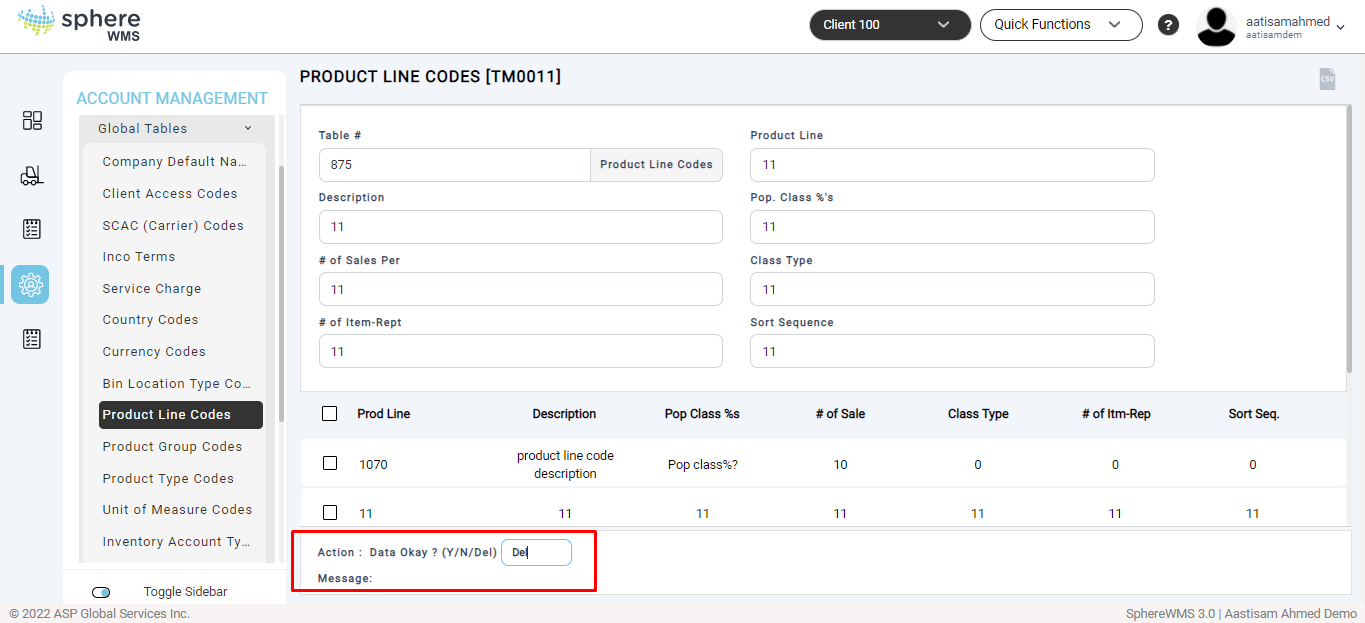Image resolution: width=1365 pixels, height=623 pixels.
Task: Check the select-all checkbox in table header
Action: pyautogui.click(x=330, y=413)
